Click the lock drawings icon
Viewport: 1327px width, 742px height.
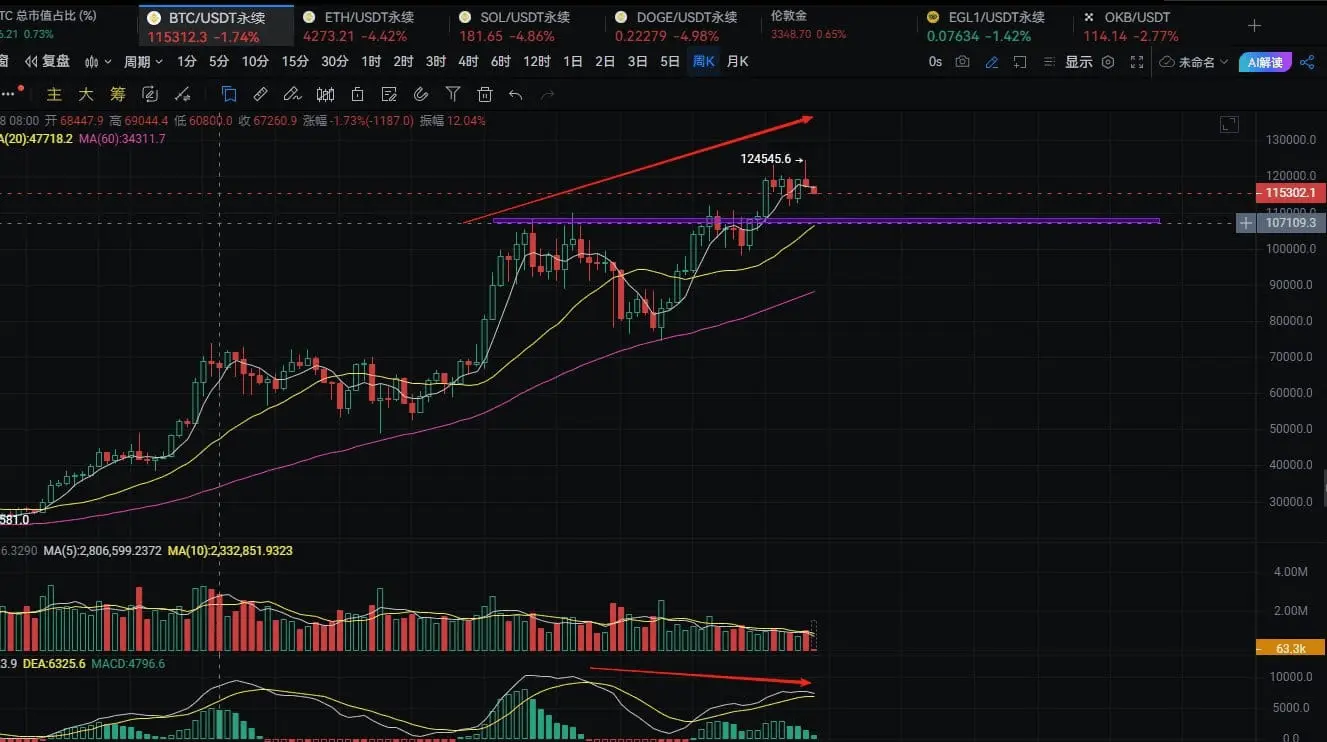coord(357,94)
